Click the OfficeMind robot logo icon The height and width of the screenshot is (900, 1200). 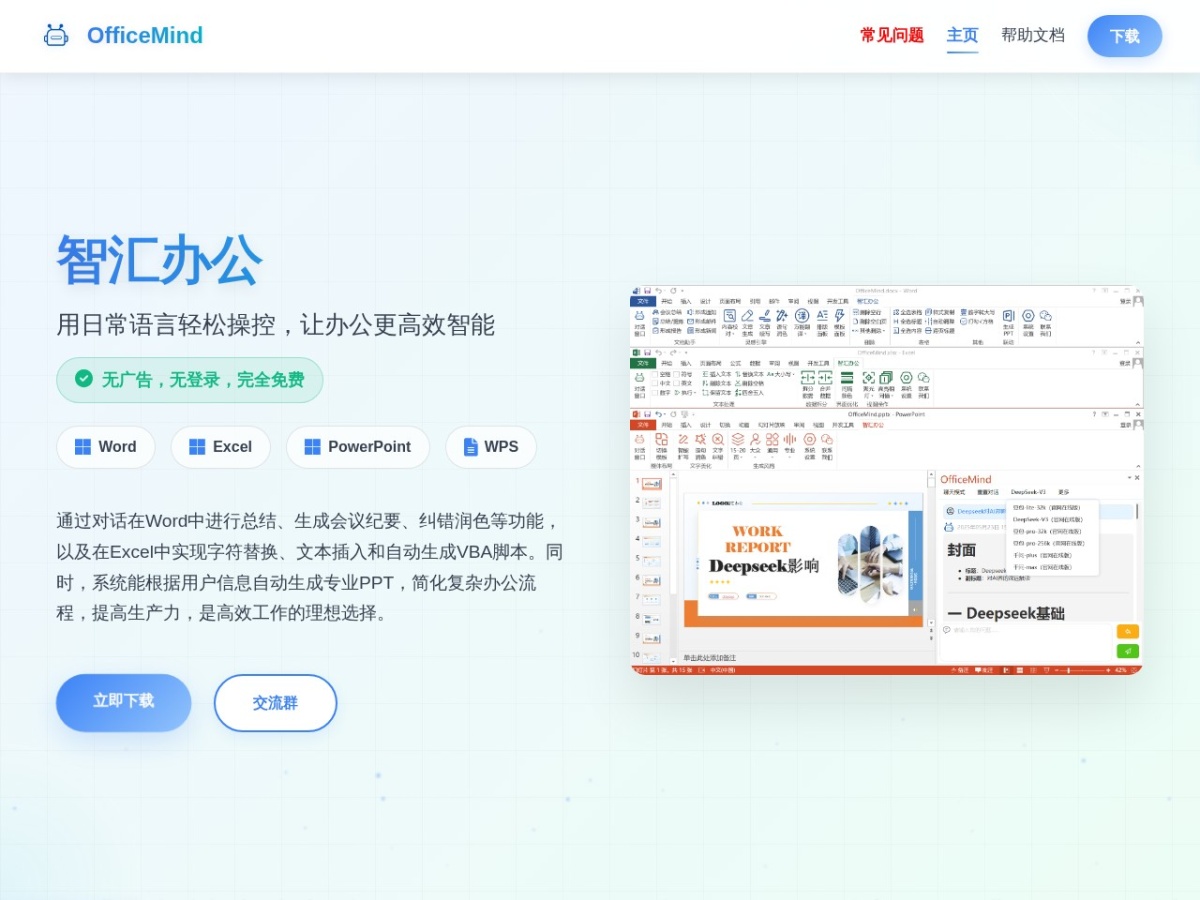(56, 36)
